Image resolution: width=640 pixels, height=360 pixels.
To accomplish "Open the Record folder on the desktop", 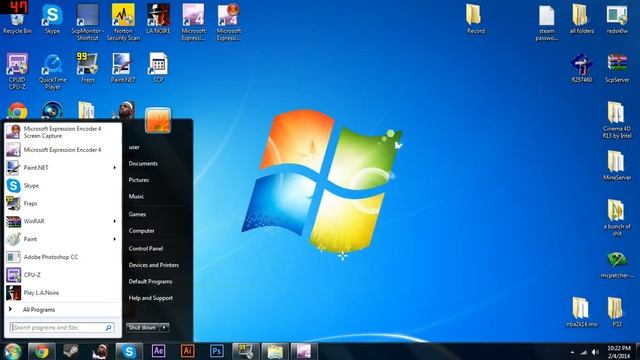I will click(476, 20).
